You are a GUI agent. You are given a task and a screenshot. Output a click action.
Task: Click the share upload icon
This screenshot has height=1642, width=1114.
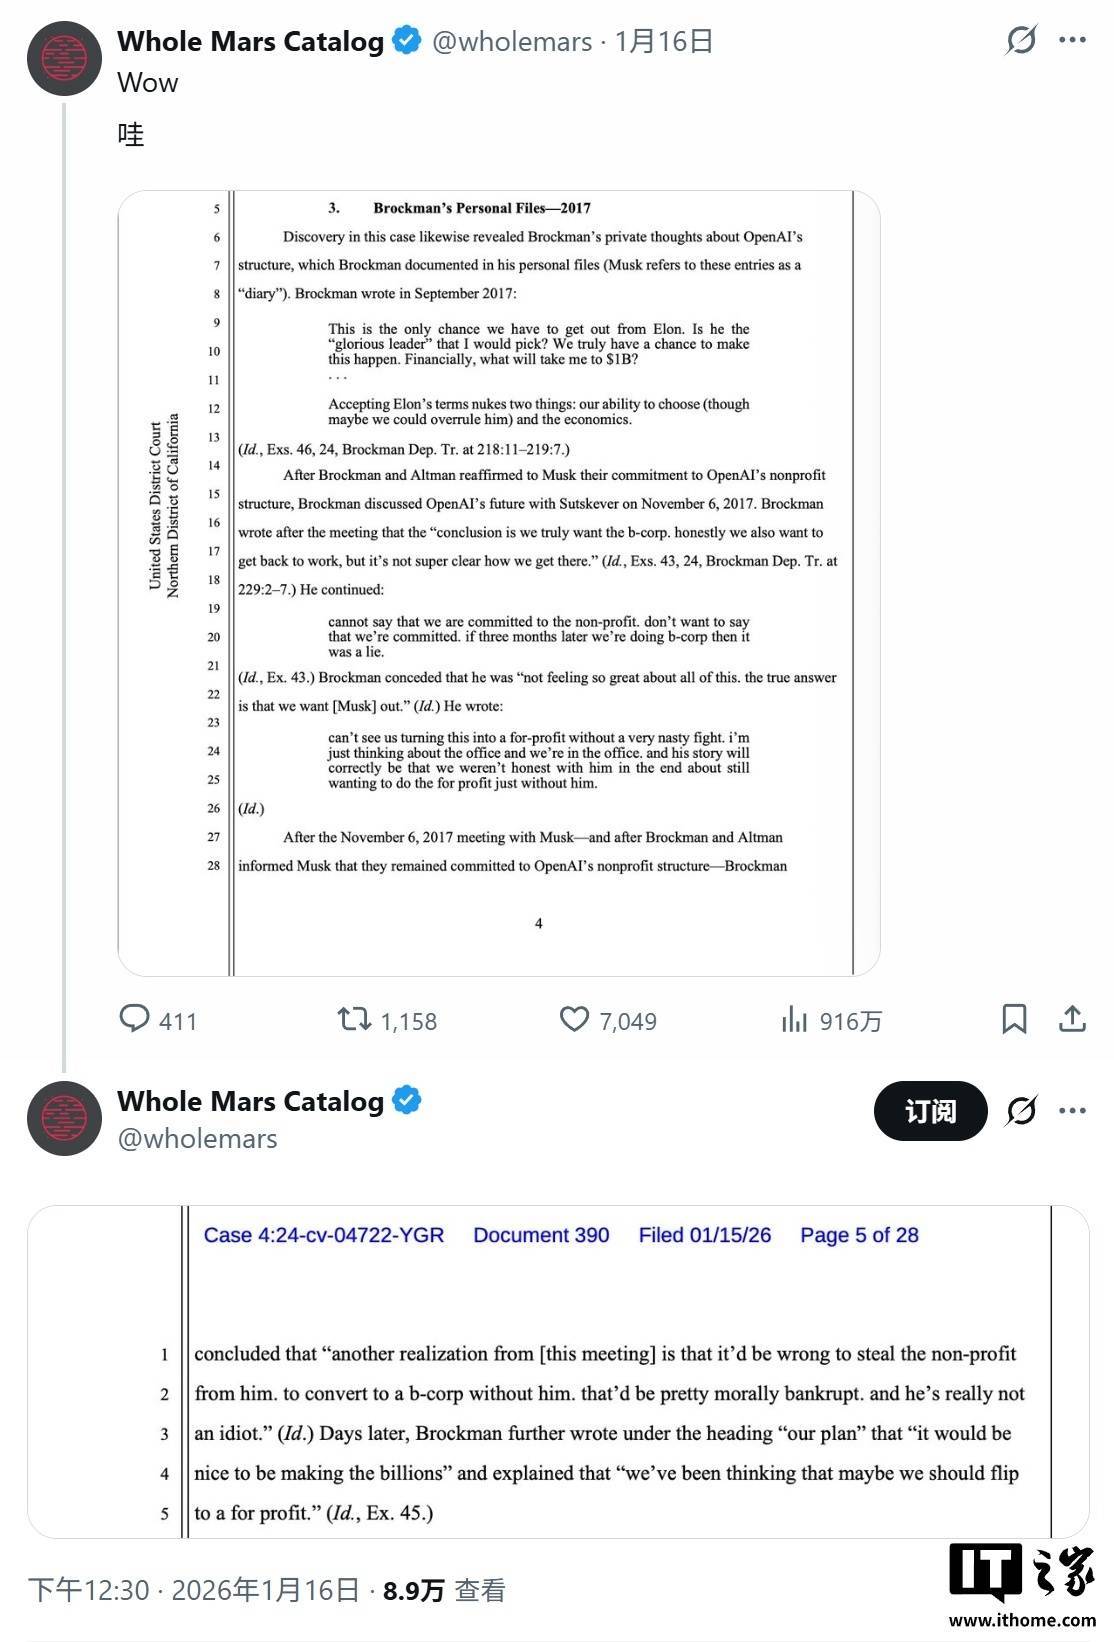[1072, 1019]
